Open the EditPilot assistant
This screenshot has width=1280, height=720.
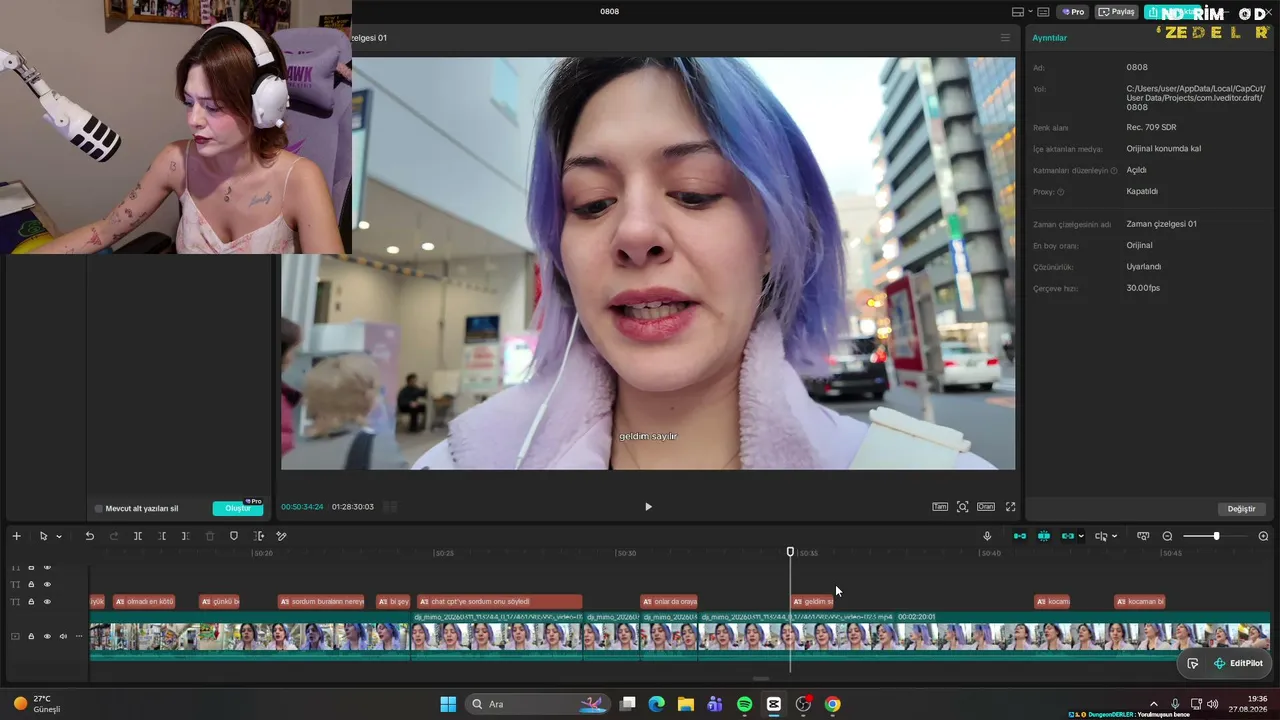[x=1238, y=663]
